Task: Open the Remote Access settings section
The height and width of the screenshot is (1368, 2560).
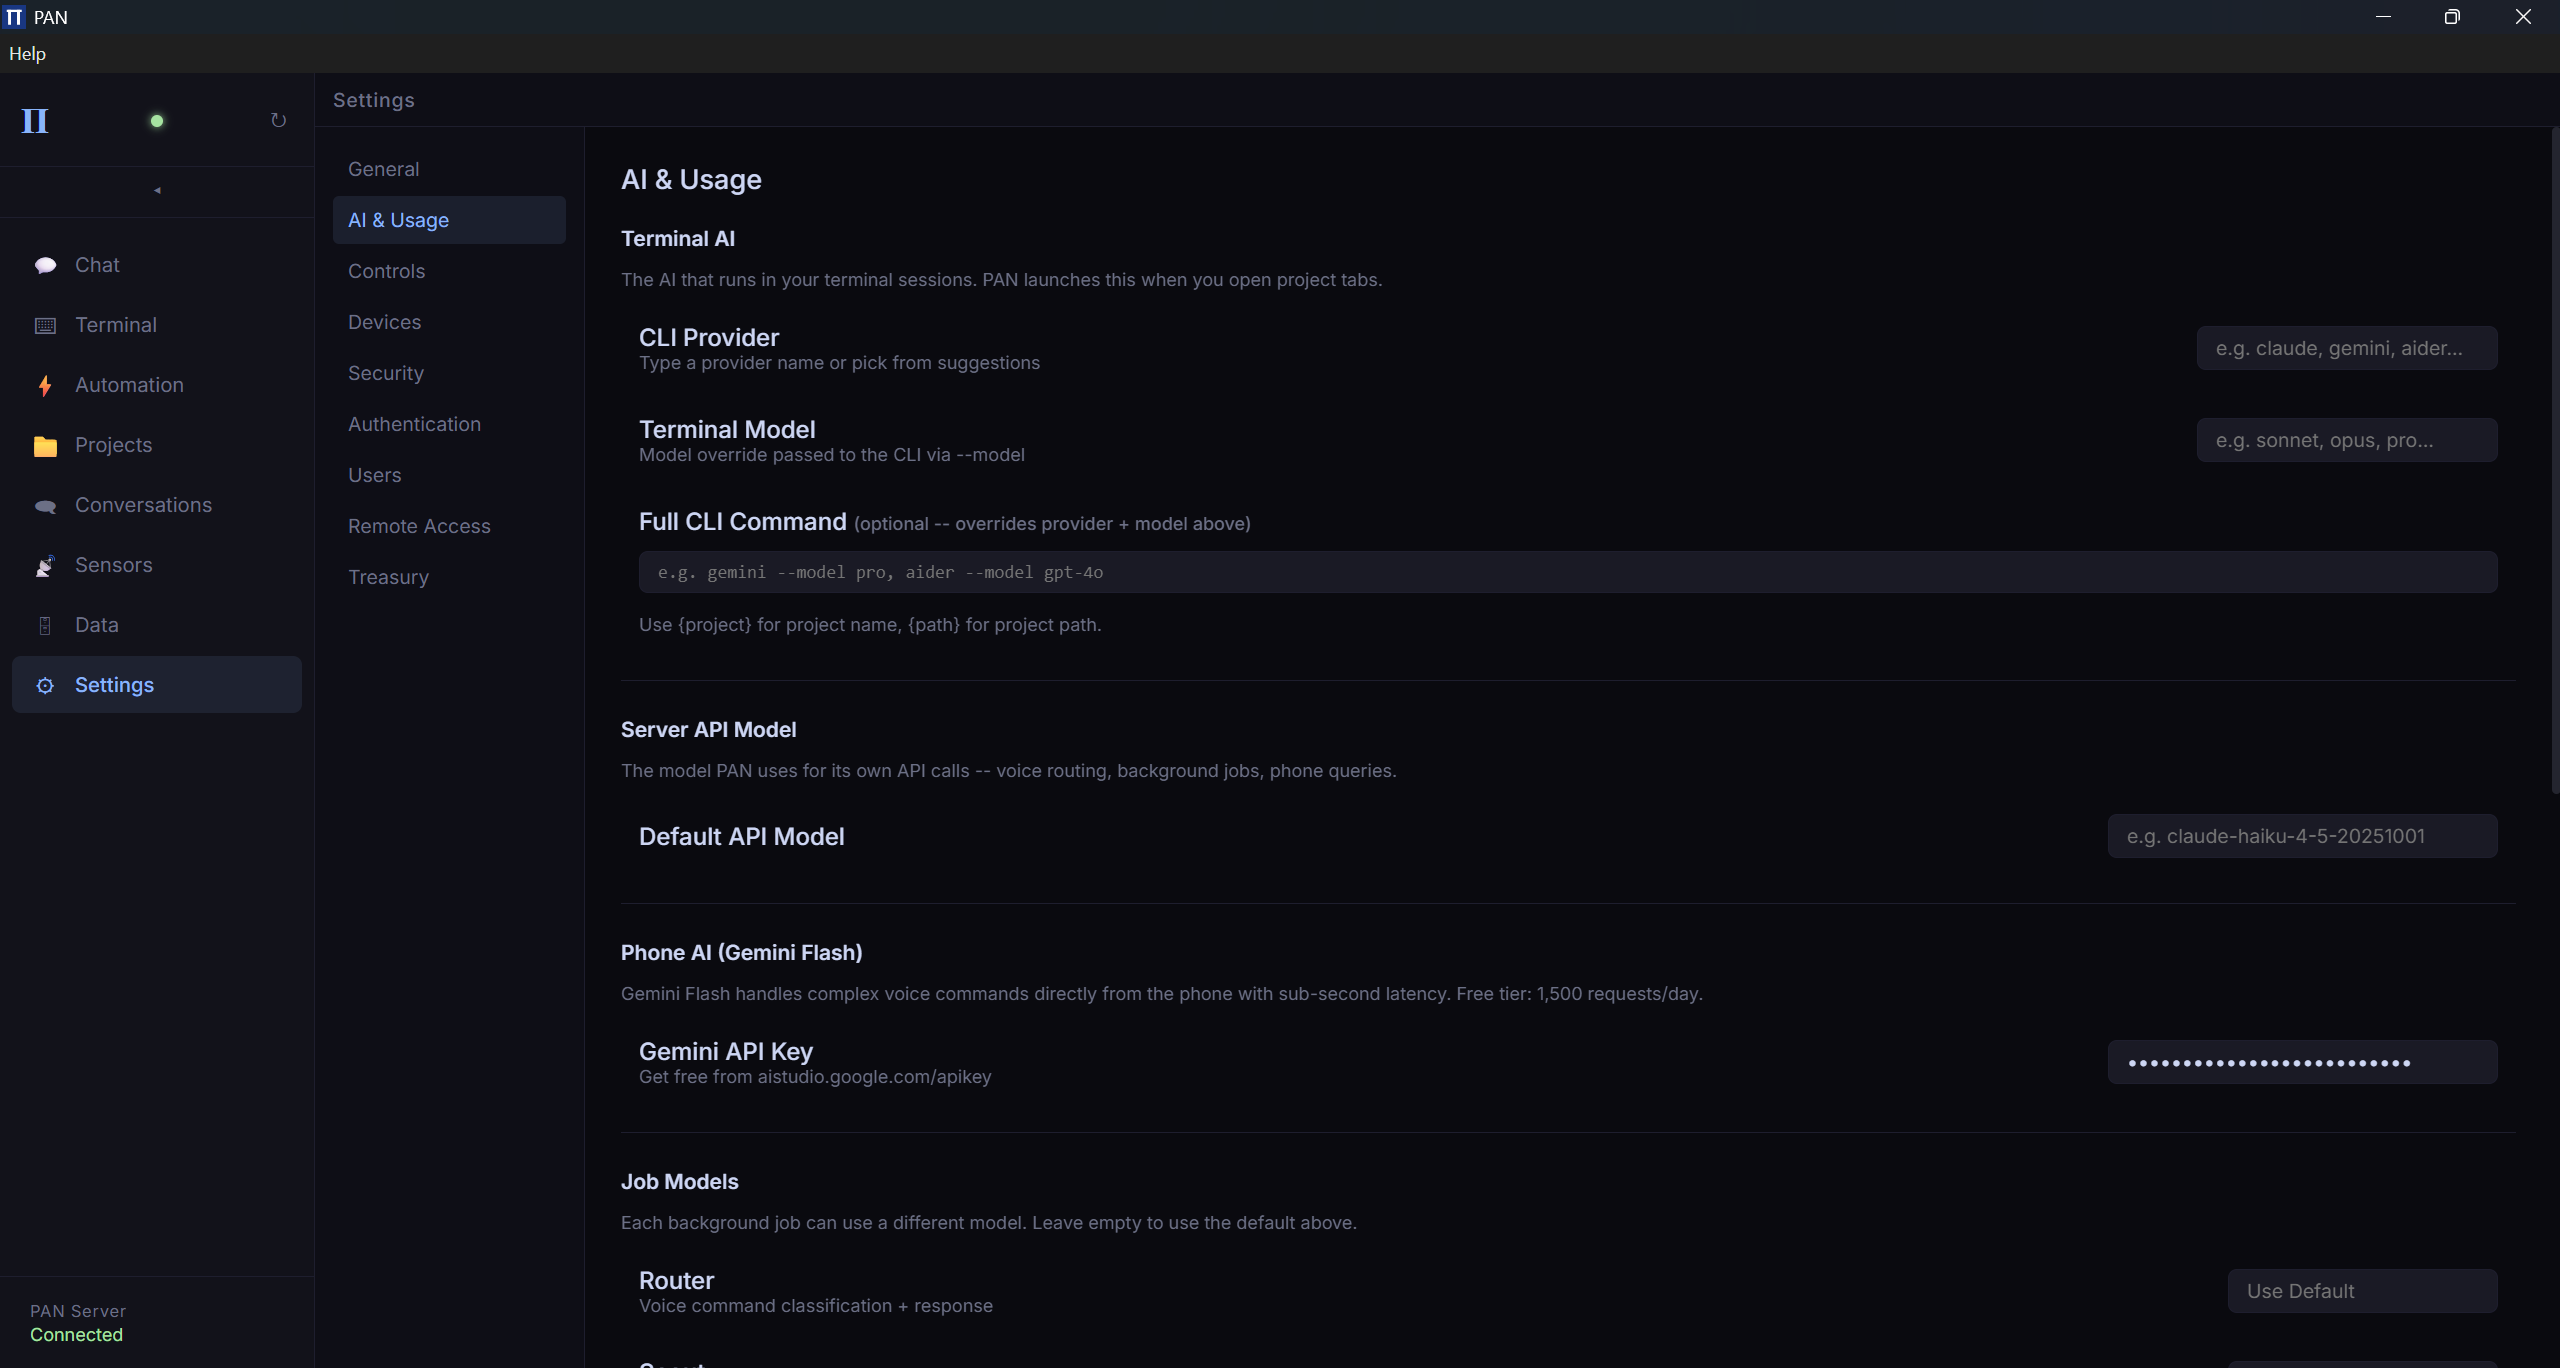Action: [x=419, y=526]
